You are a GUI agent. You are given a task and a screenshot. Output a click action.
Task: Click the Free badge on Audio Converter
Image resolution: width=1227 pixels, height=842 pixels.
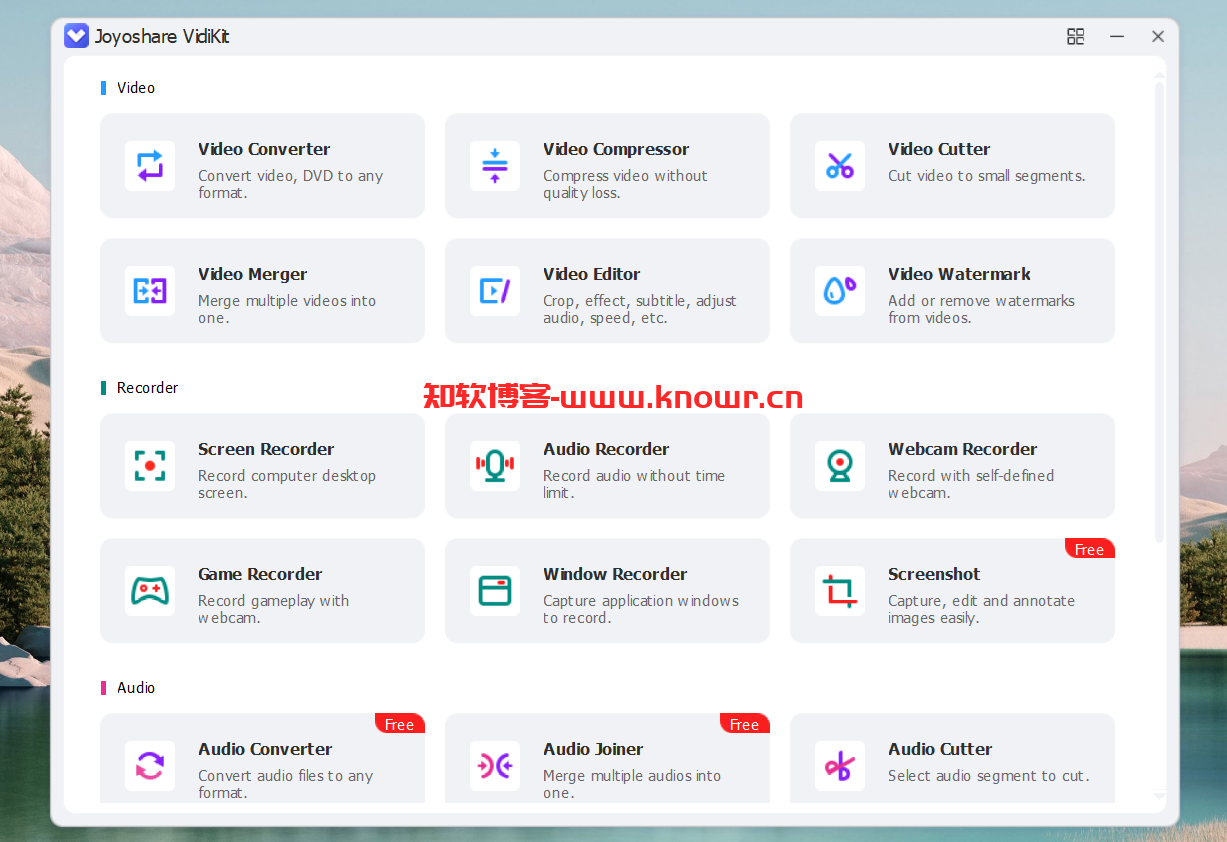click(400, 724)
